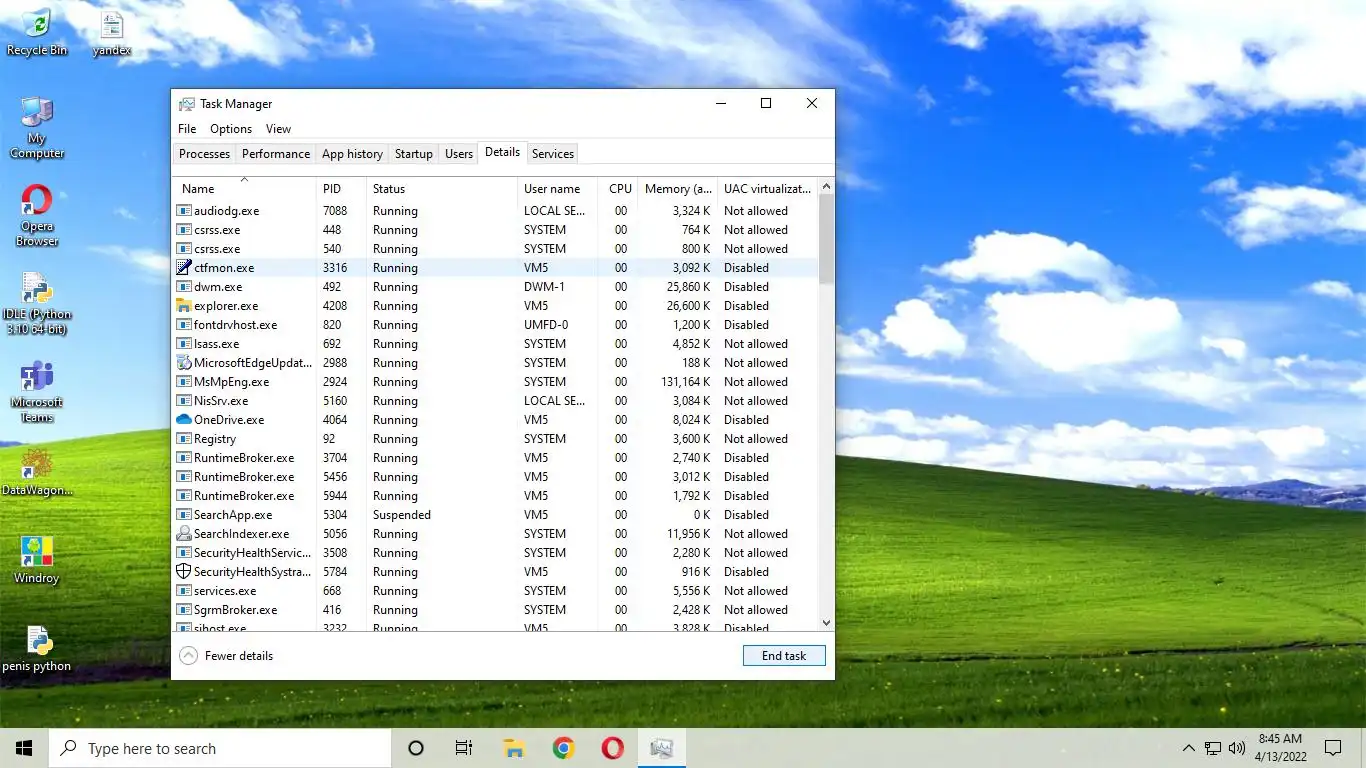
Task: Click Task Manager taskbar icon
Action: click(661, 748)
